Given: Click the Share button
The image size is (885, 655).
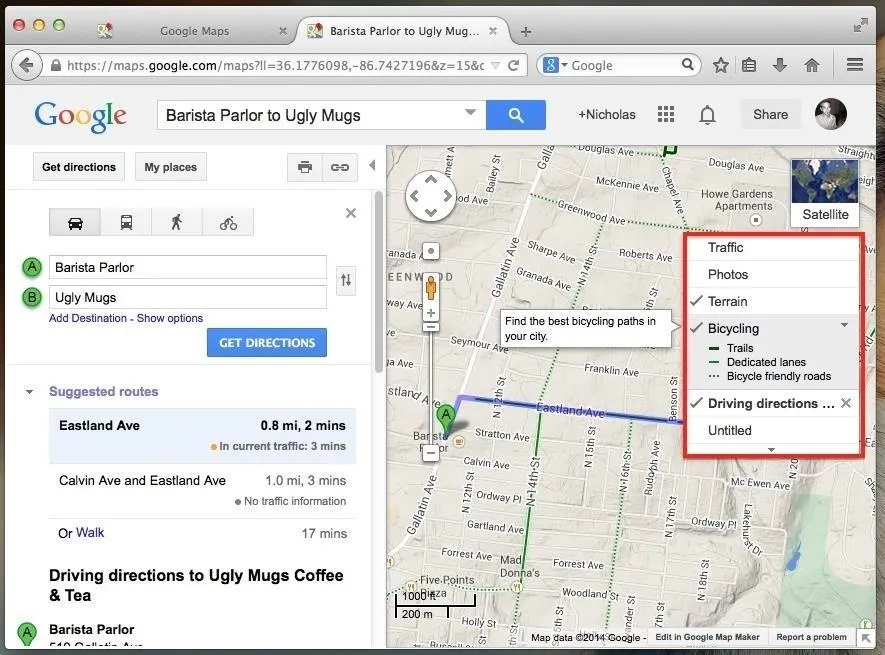Looking at the screenshot, I should tap(770, 115).
